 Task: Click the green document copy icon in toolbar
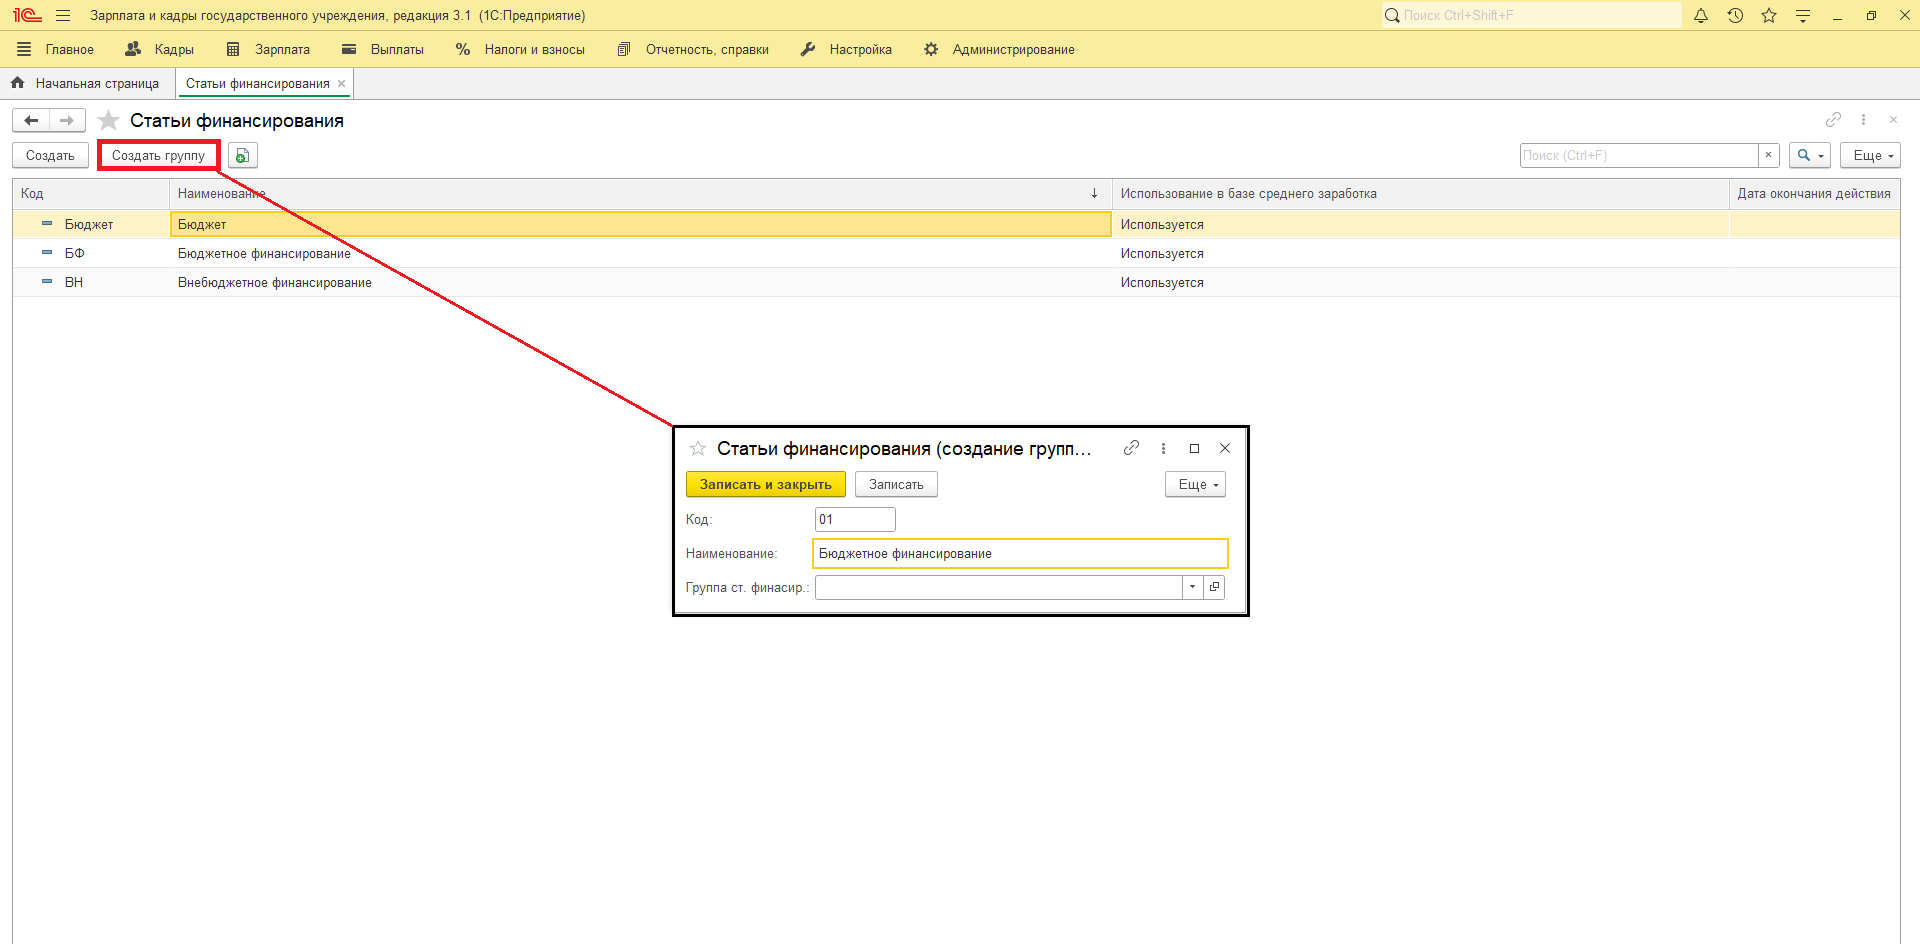click(243, 156)
